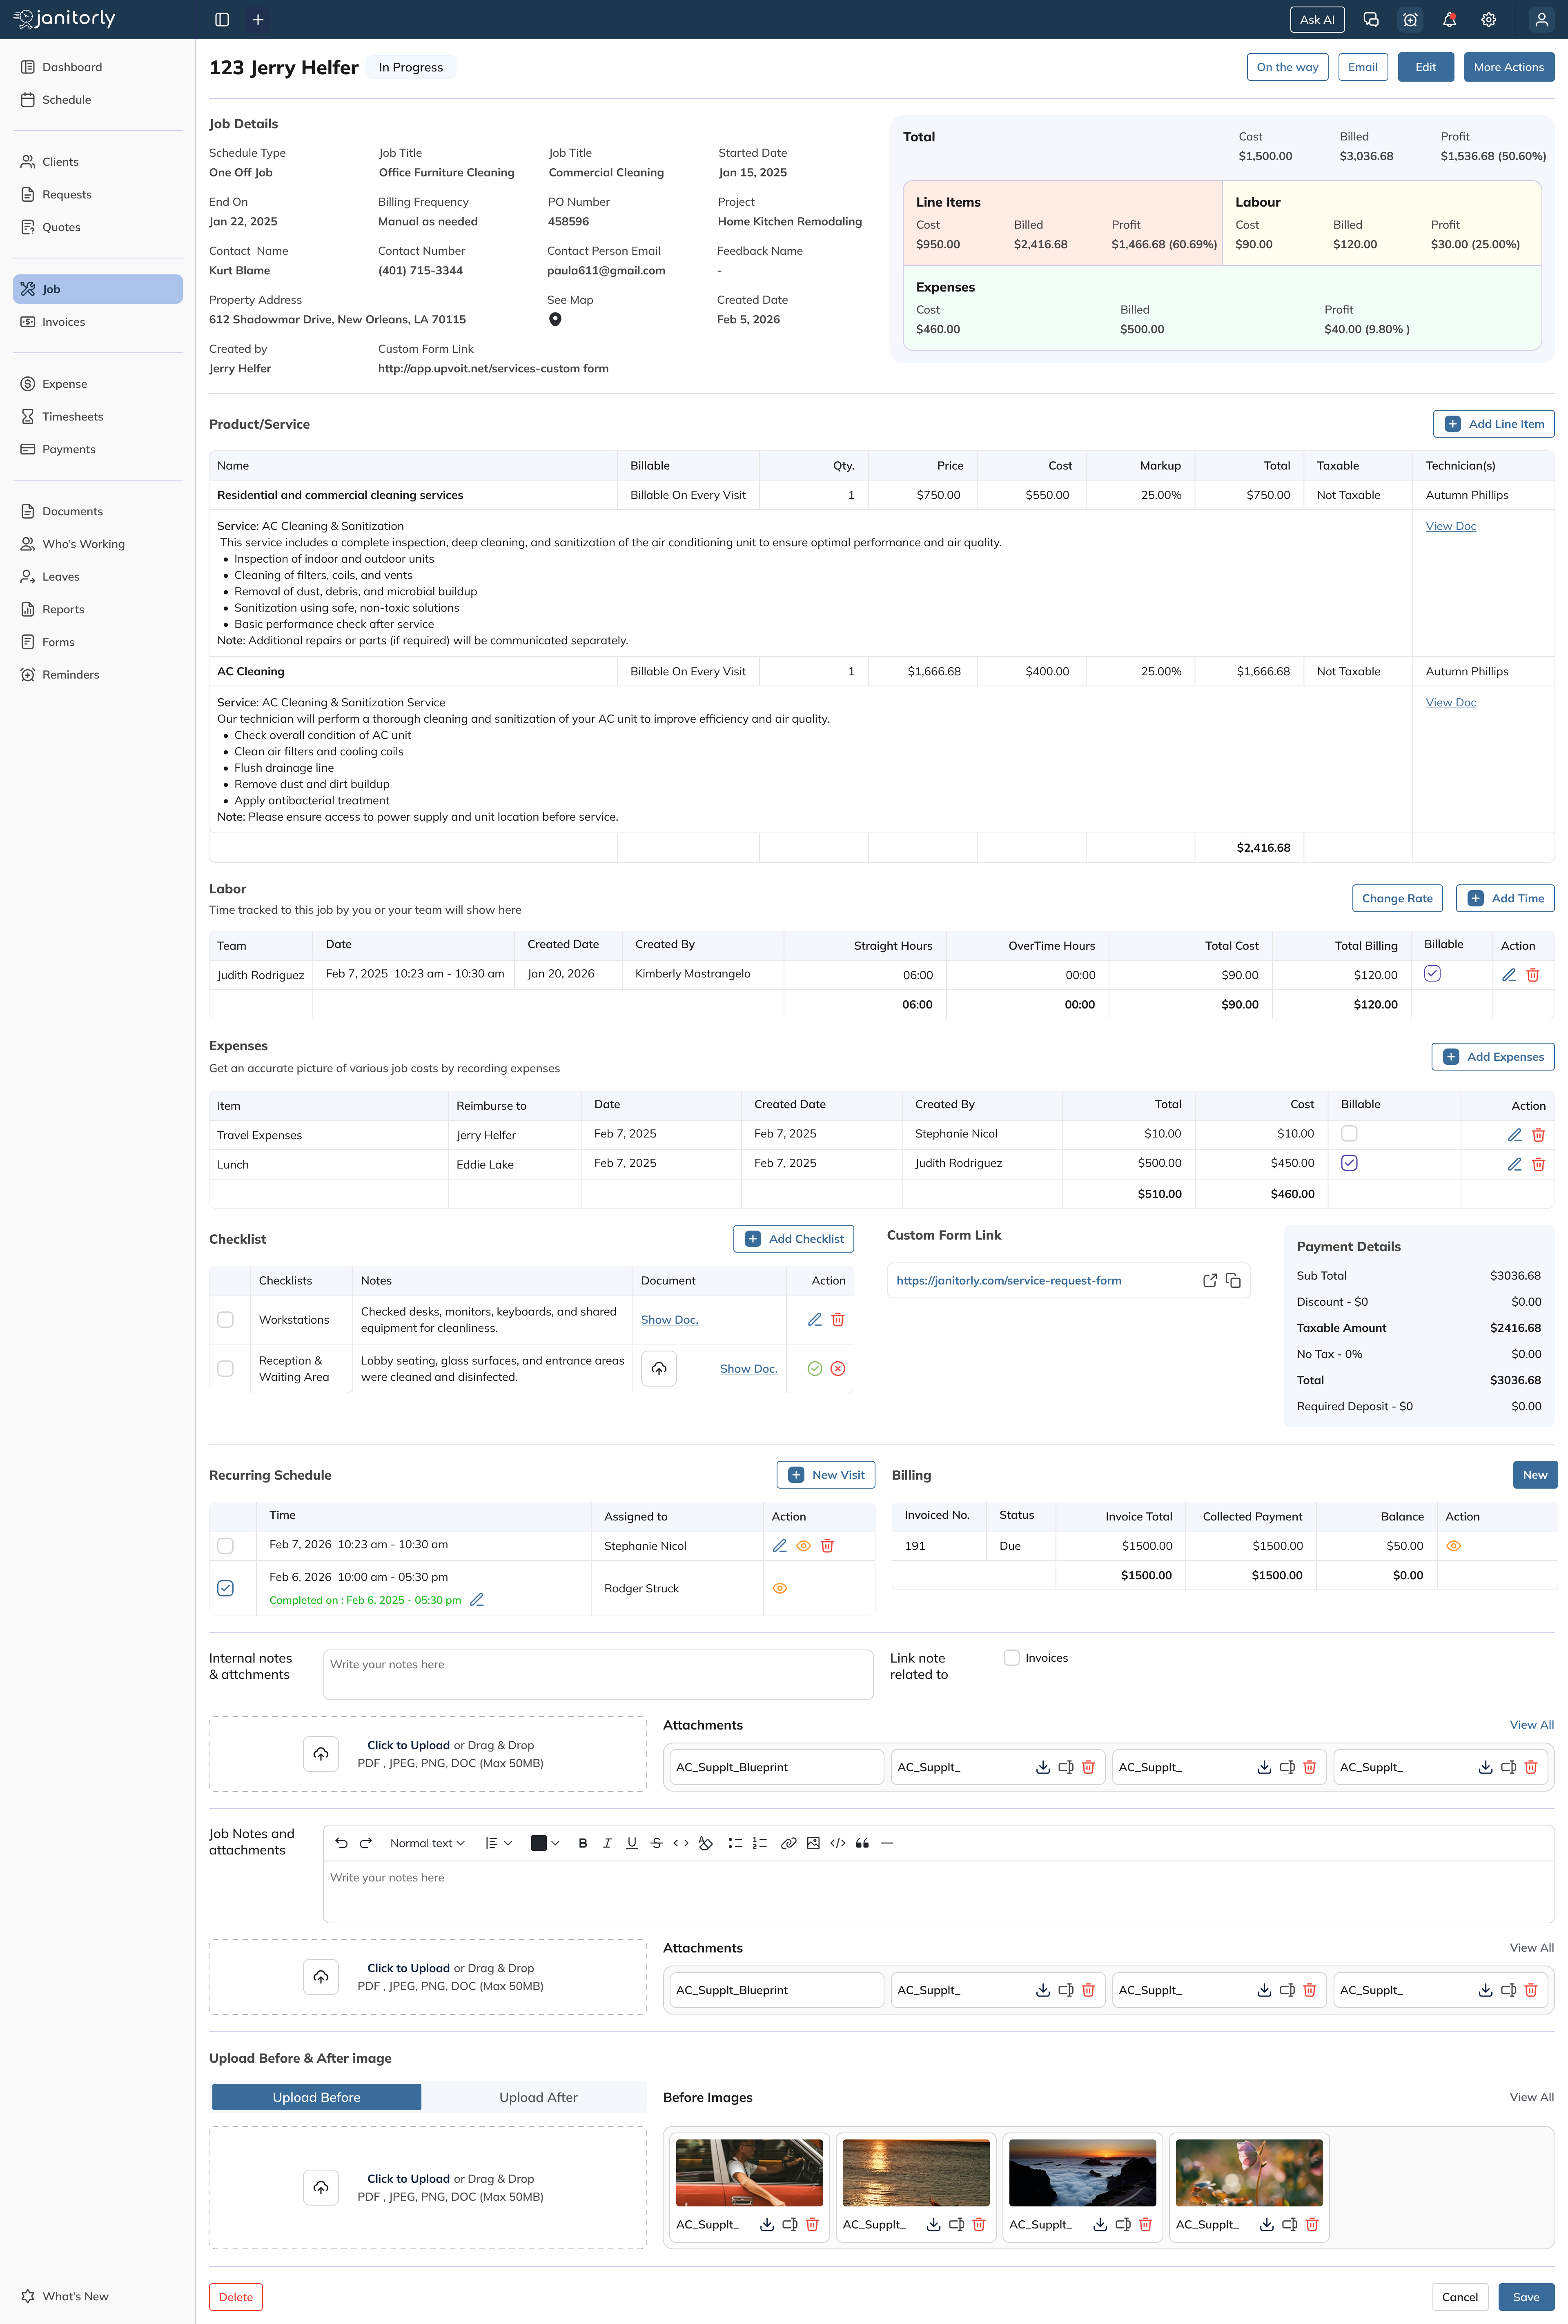Delete the Workstations checklist item
Viewport: 1568px width, 2324px height.
838,1320
